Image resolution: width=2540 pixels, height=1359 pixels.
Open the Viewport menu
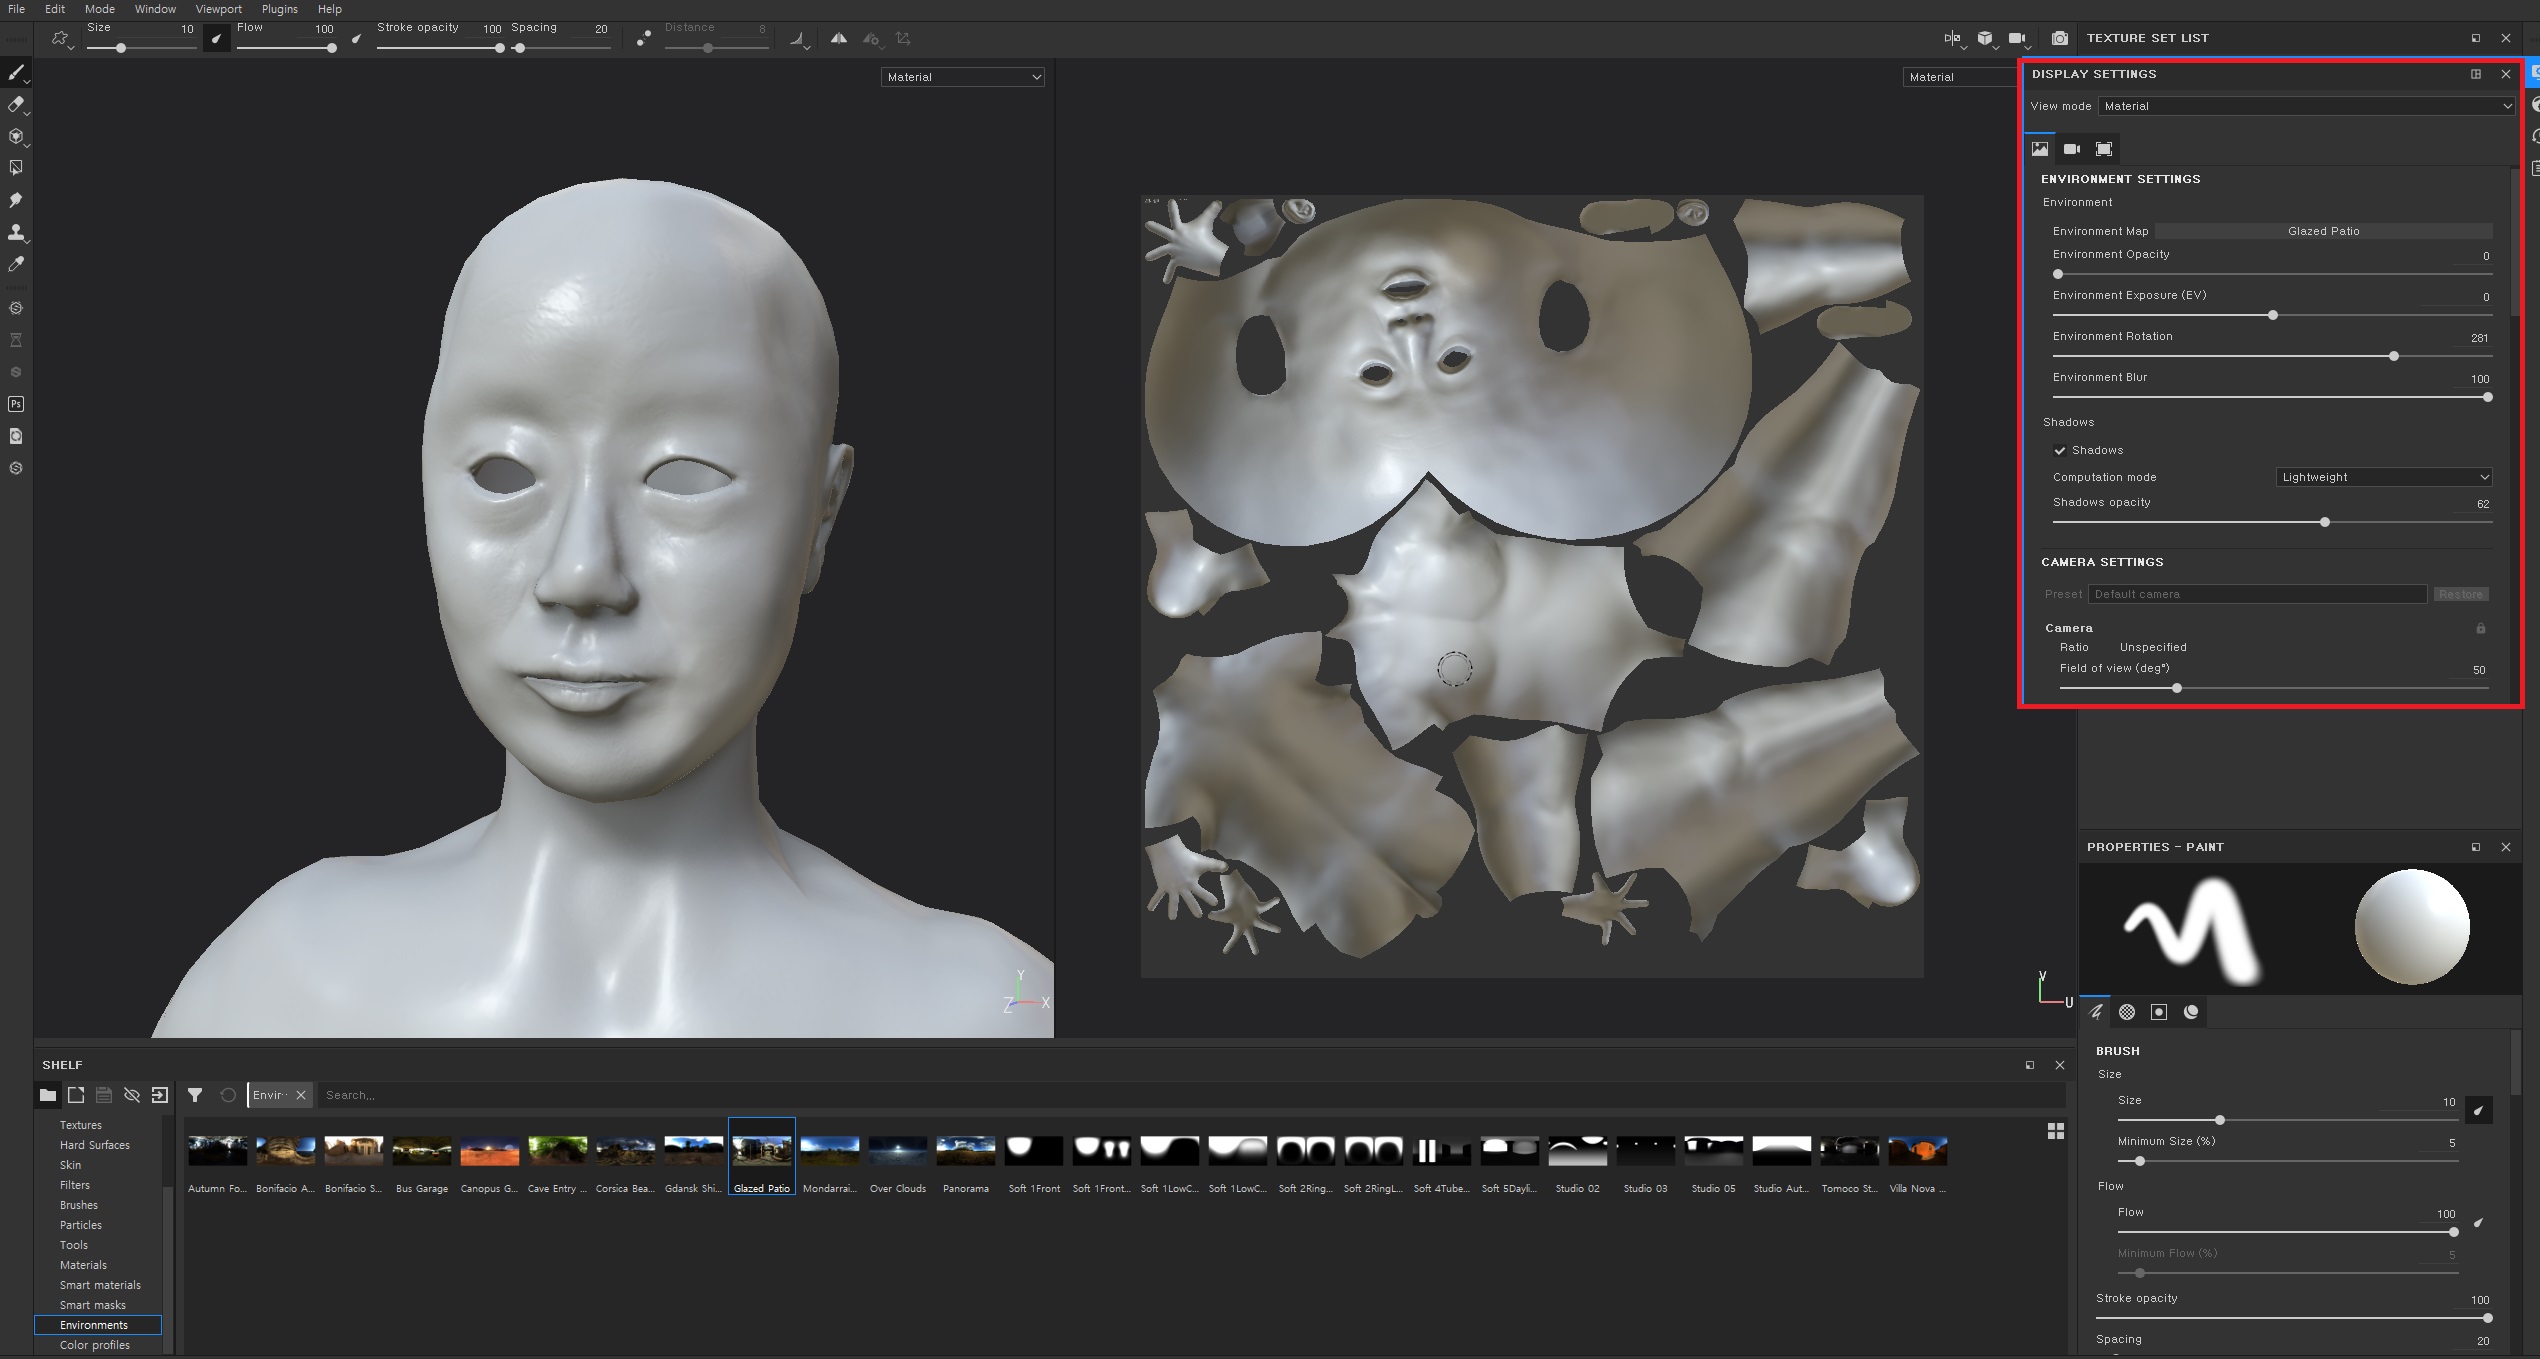(x=218, y=9)
